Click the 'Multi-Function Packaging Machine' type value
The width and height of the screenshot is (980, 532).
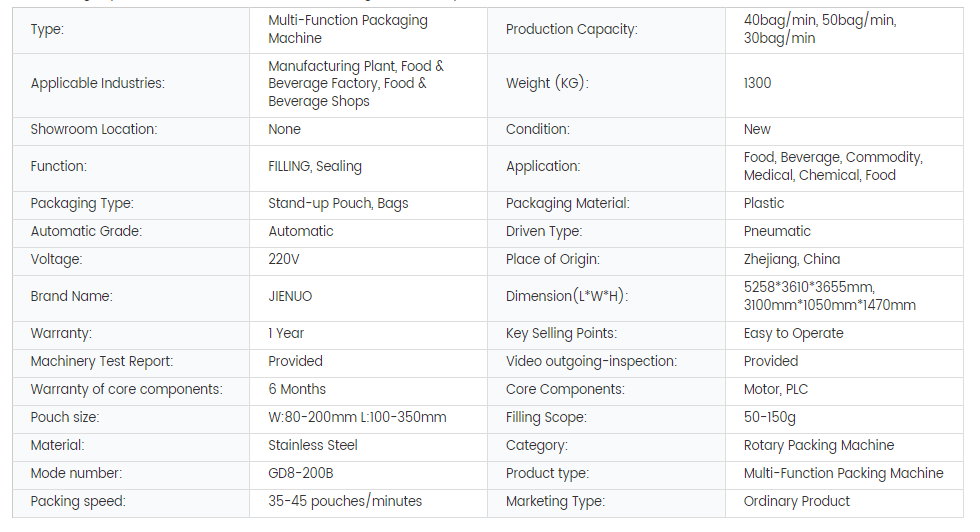[347, 29]
